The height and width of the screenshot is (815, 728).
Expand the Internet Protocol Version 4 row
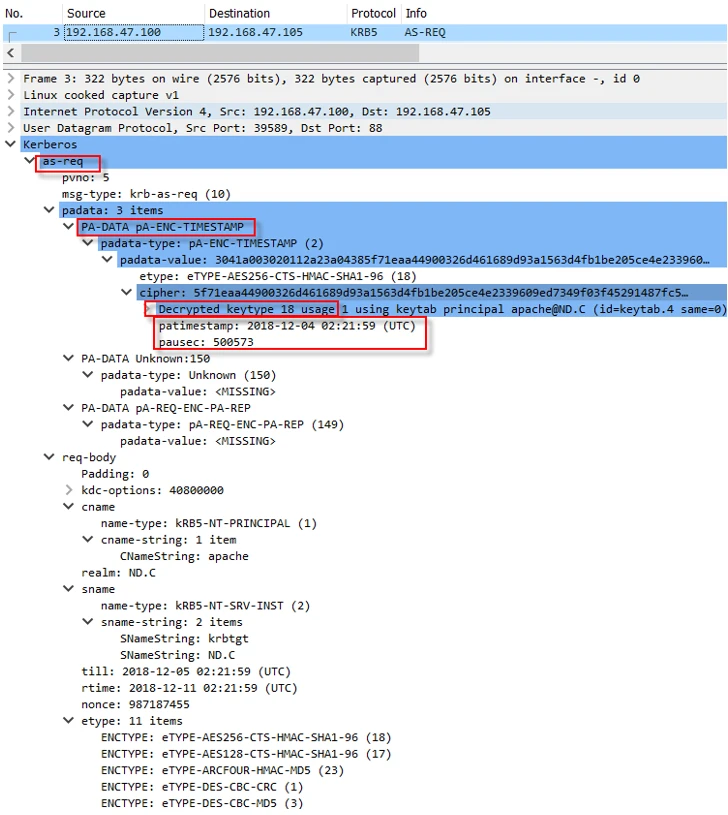pyautogui.click(x=11, y=111)
